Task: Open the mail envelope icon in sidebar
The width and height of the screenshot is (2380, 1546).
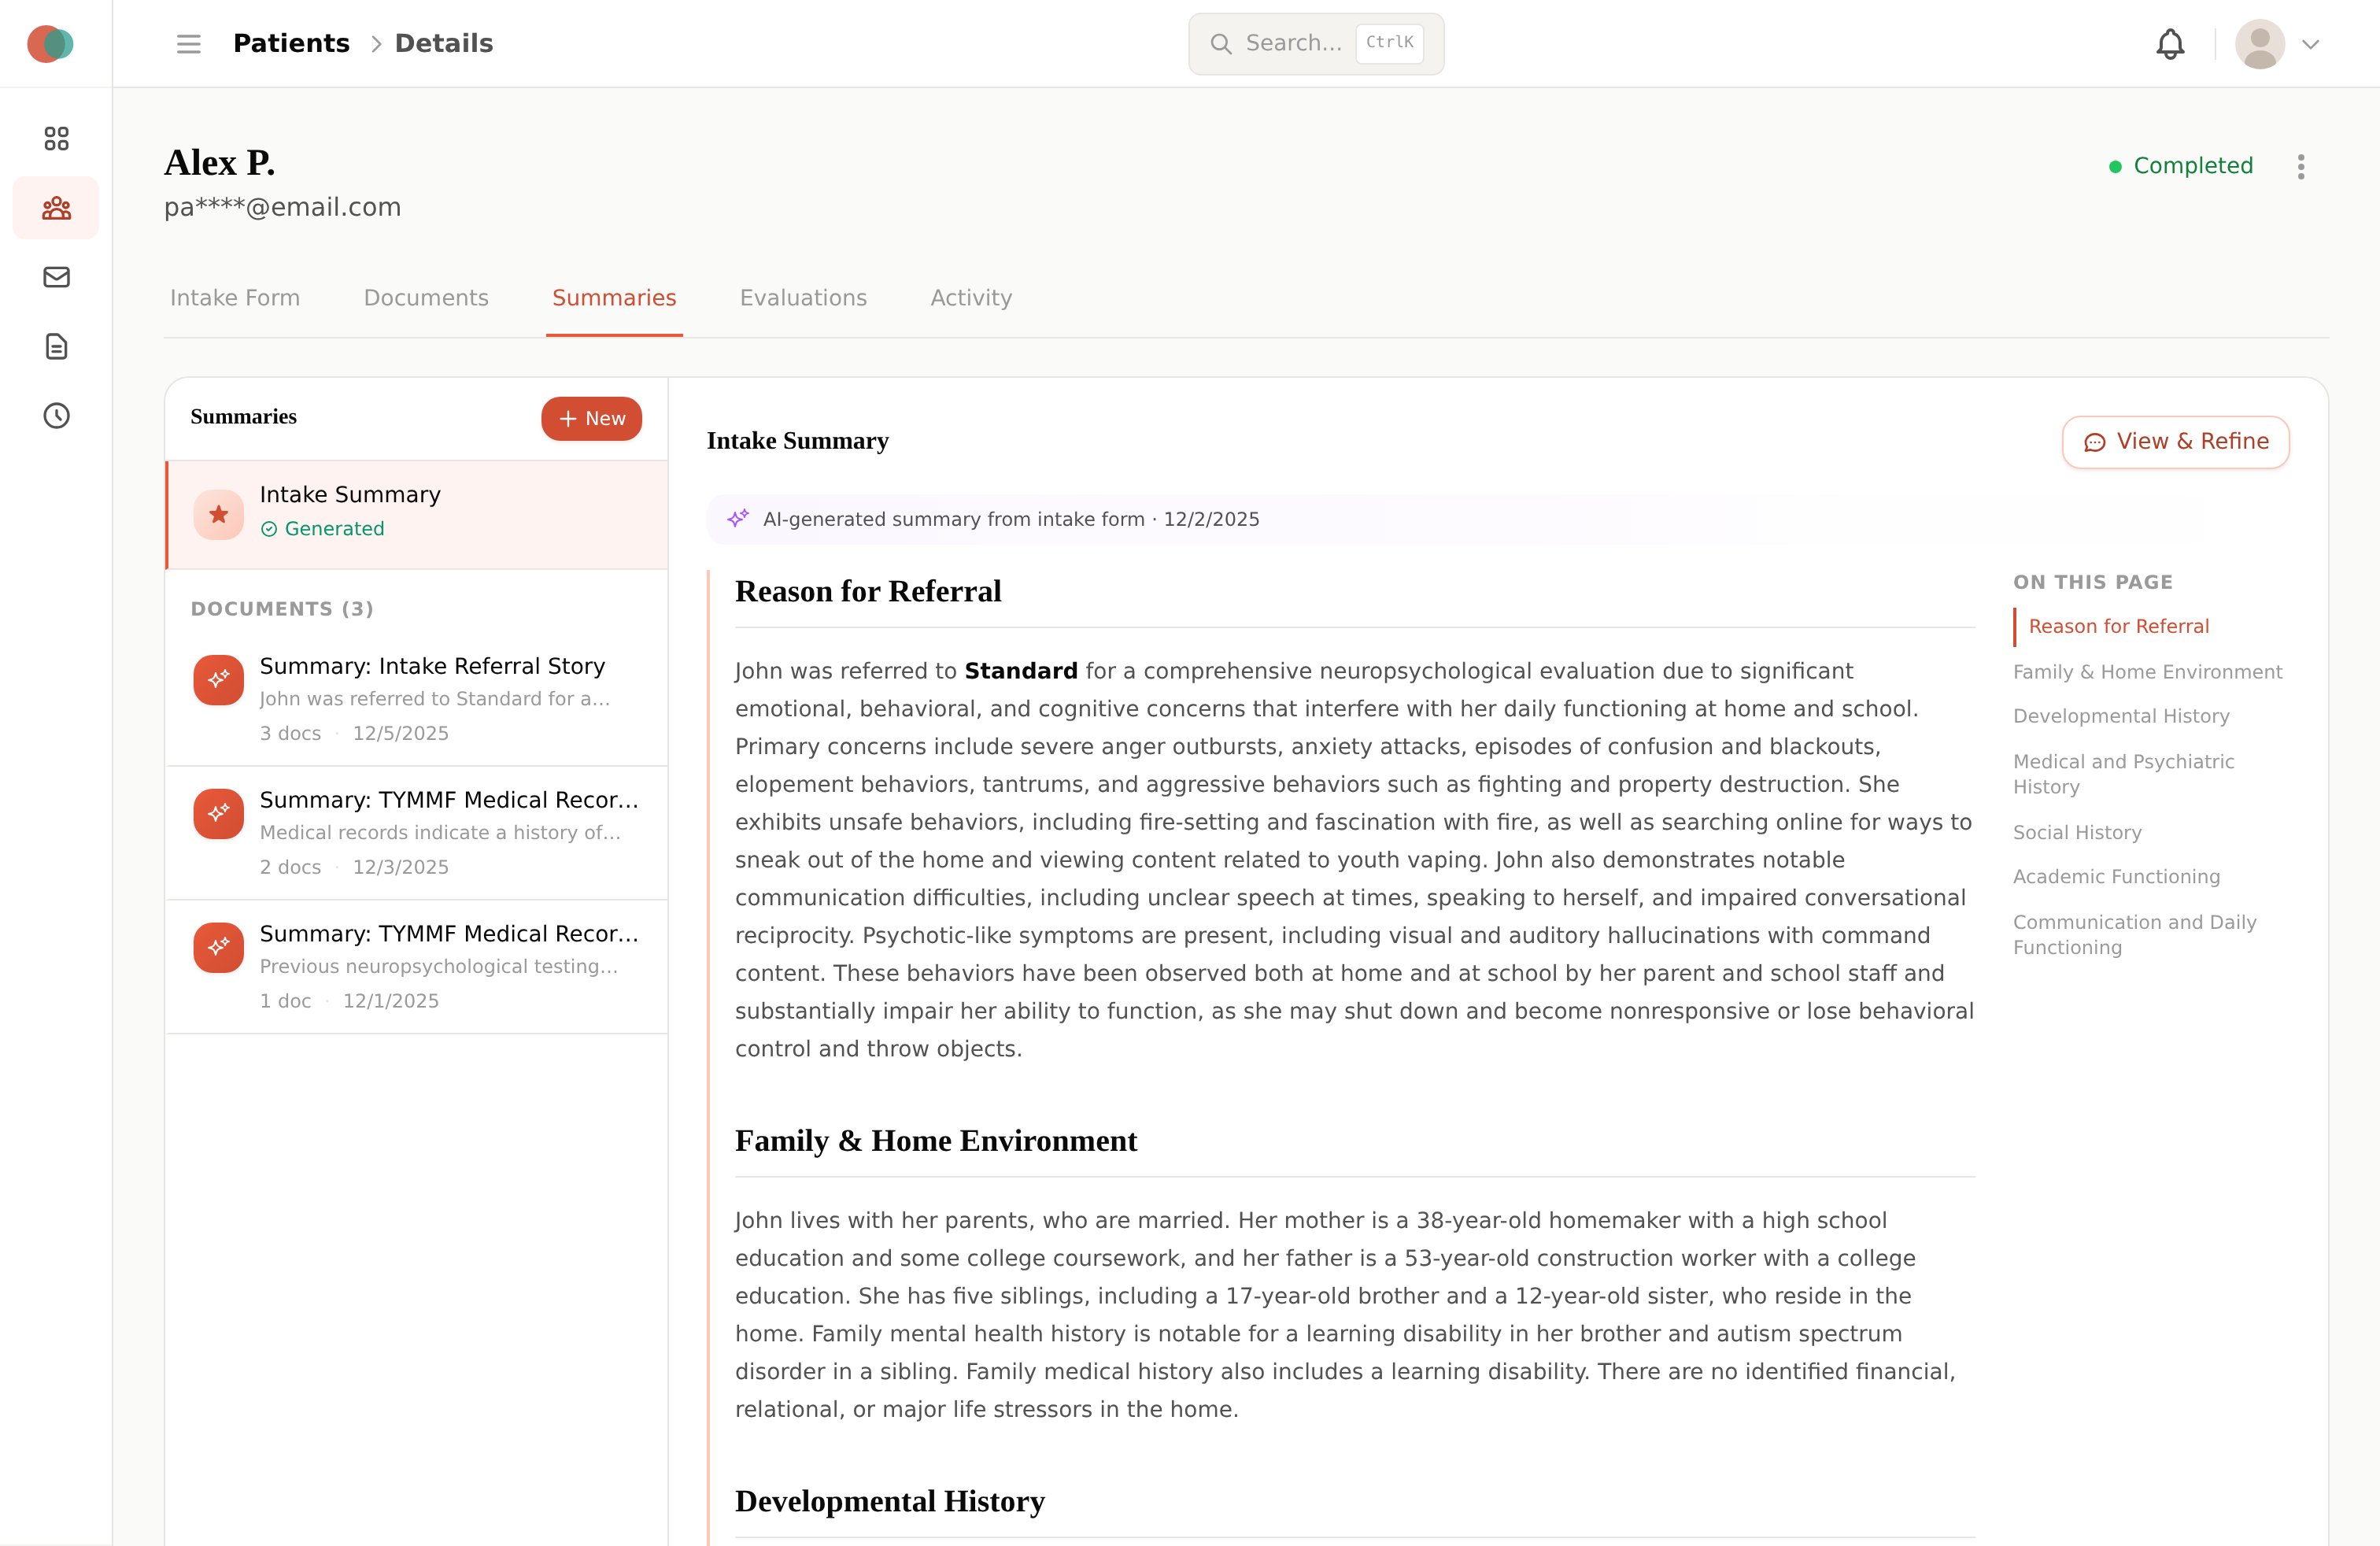Action: [x=56, y=277]
